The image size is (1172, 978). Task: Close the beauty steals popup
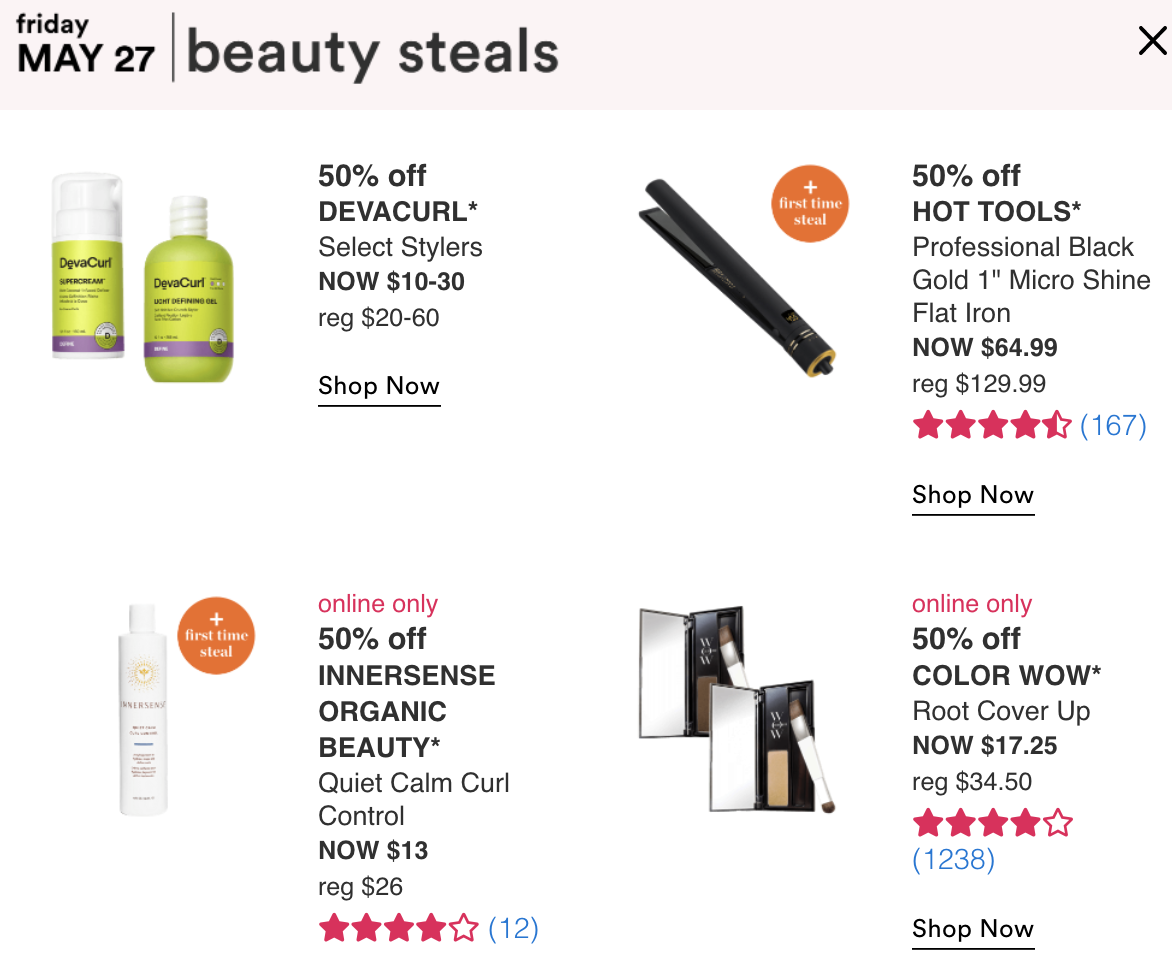coord(1152,40)
